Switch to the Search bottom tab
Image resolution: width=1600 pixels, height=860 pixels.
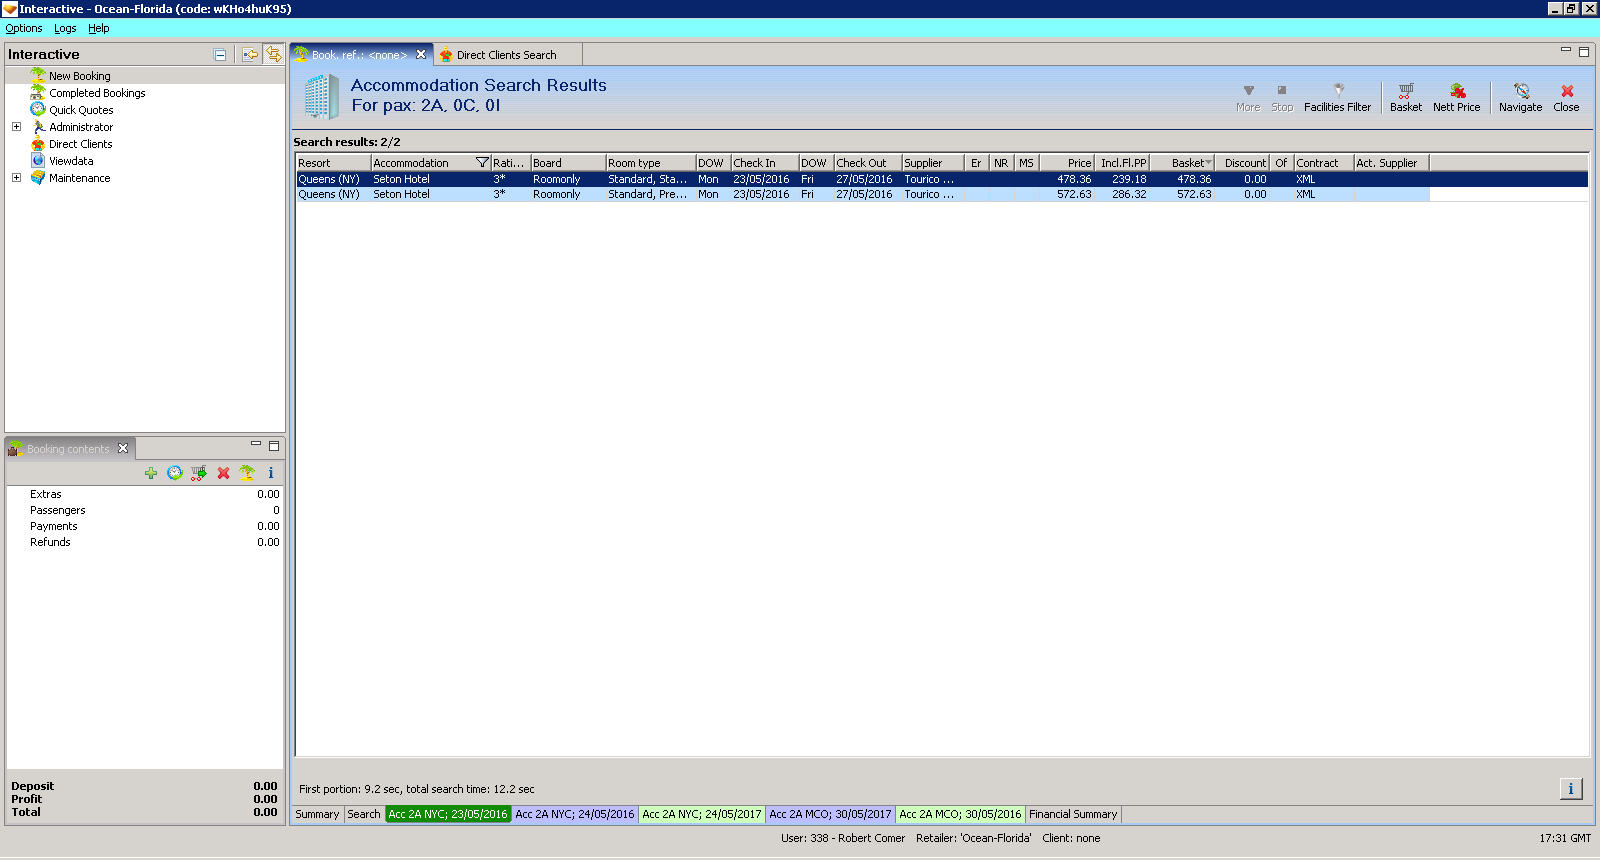pyautogui.click(x=364, y=814)
